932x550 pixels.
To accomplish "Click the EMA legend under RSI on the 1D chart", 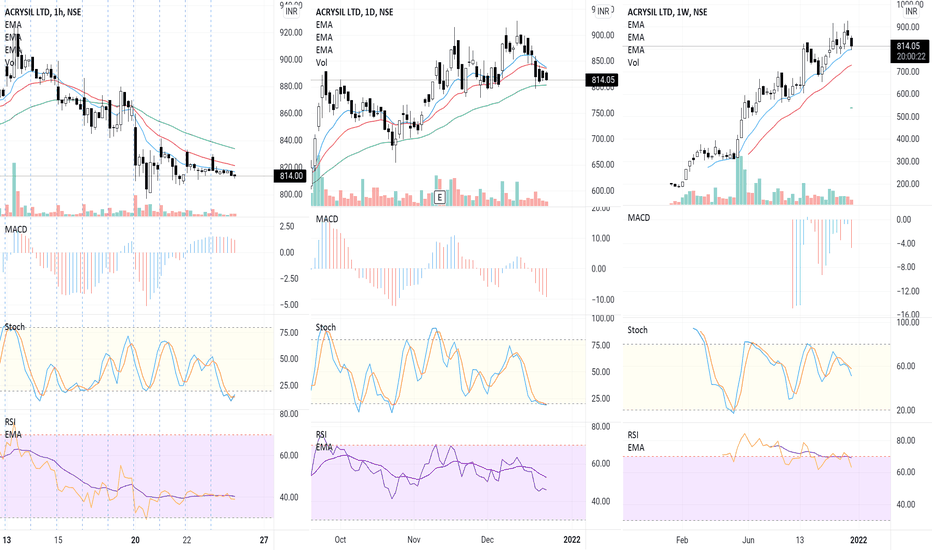I will 325,447.
